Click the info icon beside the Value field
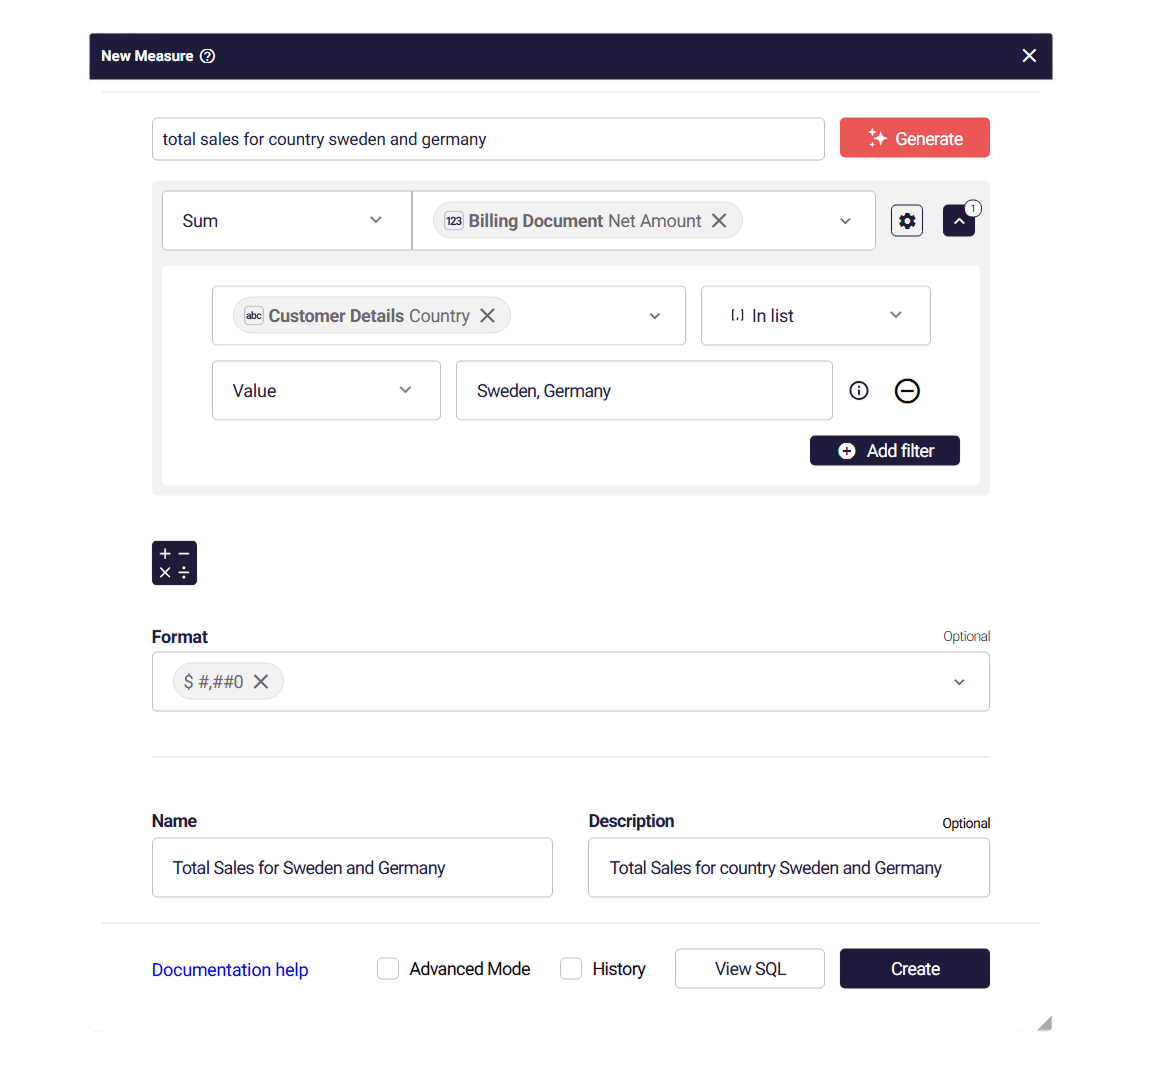The width and height of the screenshot is (1152, 1067). click(858, 391)
